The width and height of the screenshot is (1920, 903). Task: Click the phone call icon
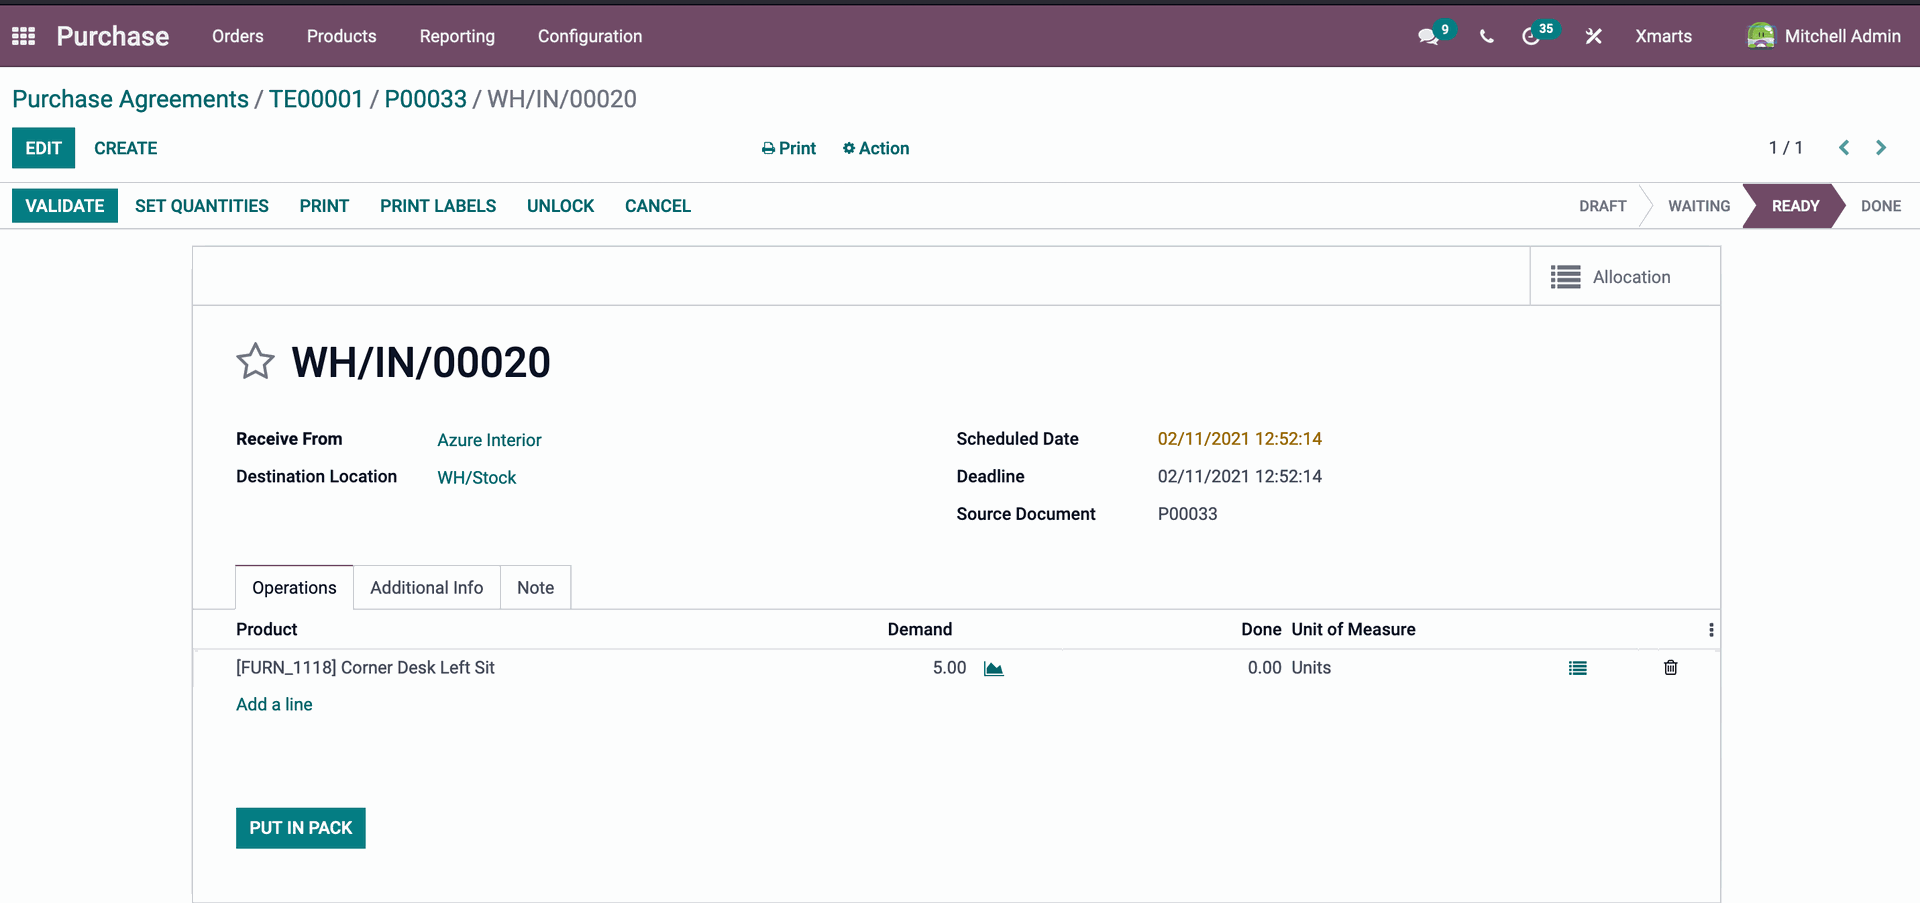click(x=1487, y=36)
